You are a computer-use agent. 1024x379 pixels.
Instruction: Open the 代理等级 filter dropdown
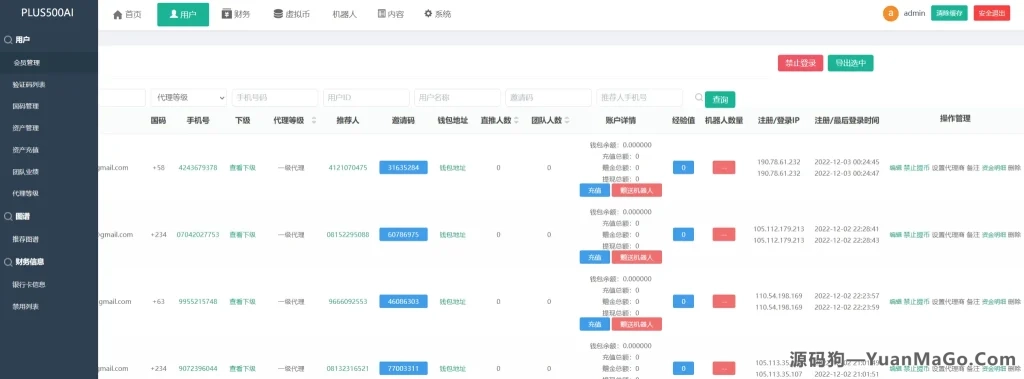(189, 97)
